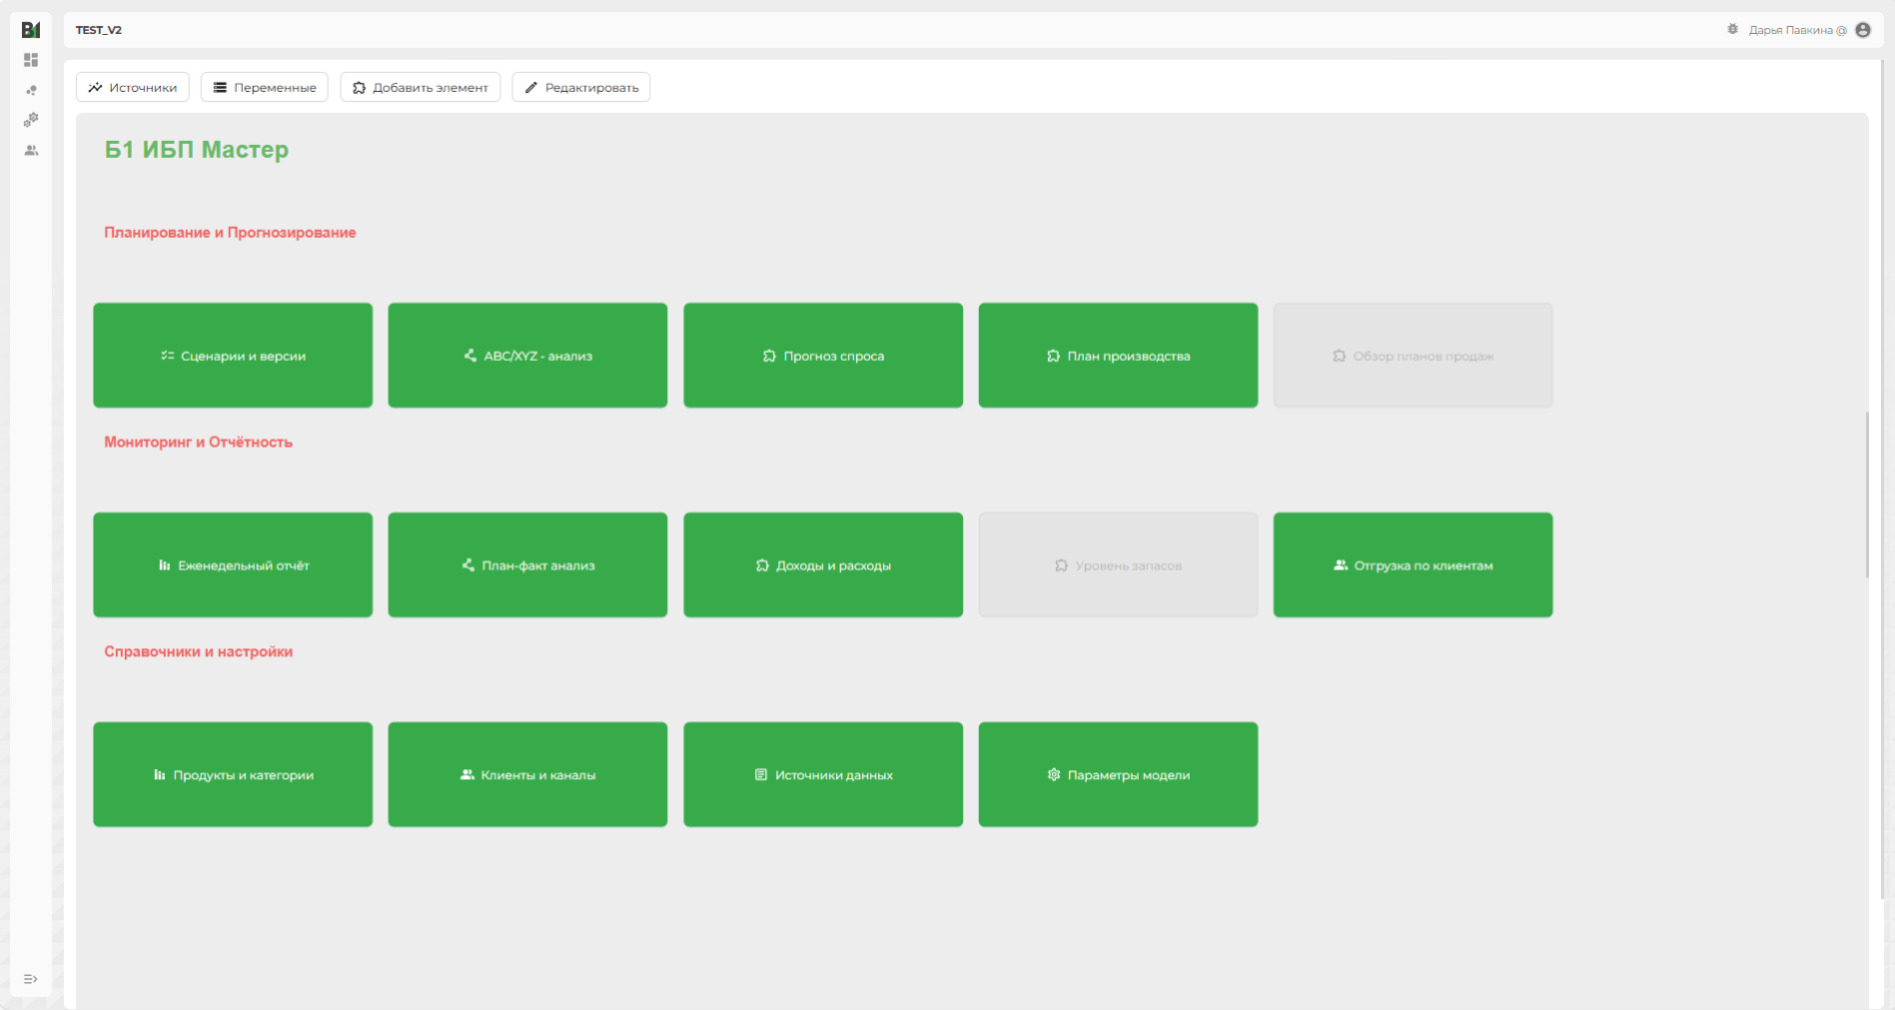The image size is (1895, 1010).
Task: Click the Справочники и настройки section heading
Action: [198, 651]
